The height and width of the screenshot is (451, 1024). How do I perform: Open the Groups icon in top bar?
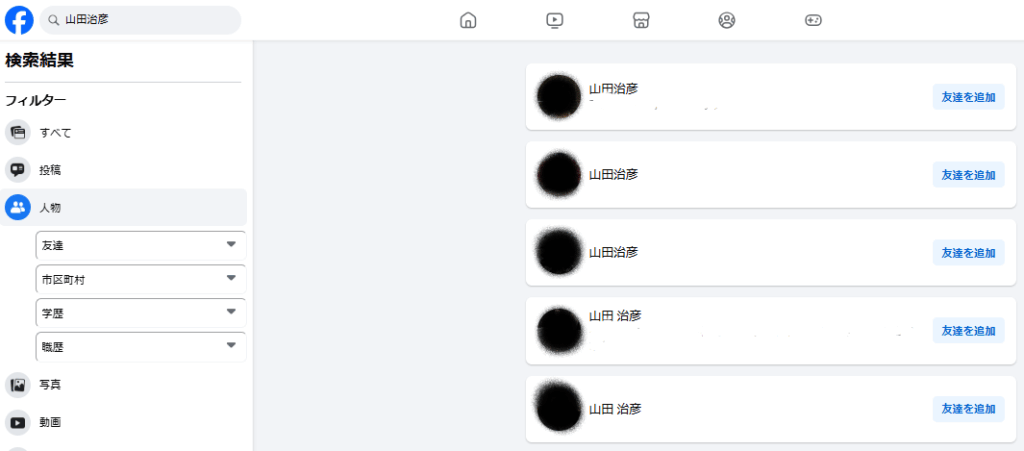pos(727,20)
